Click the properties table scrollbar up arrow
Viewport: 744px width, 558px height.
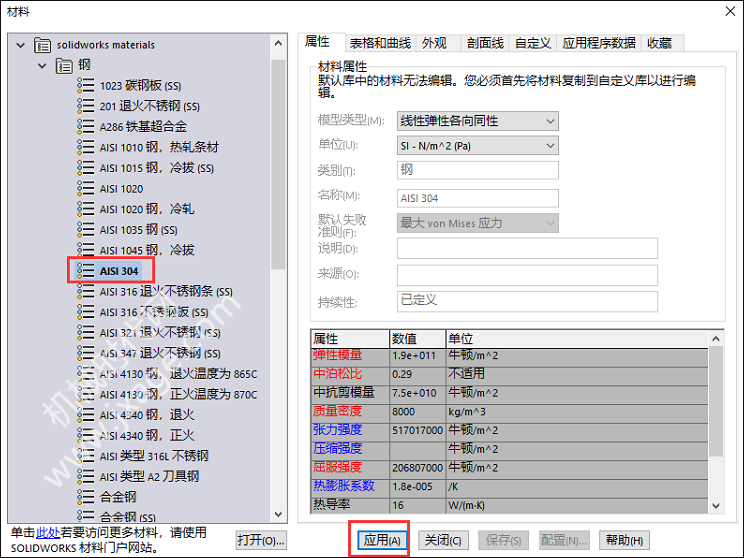coord(716,339)
